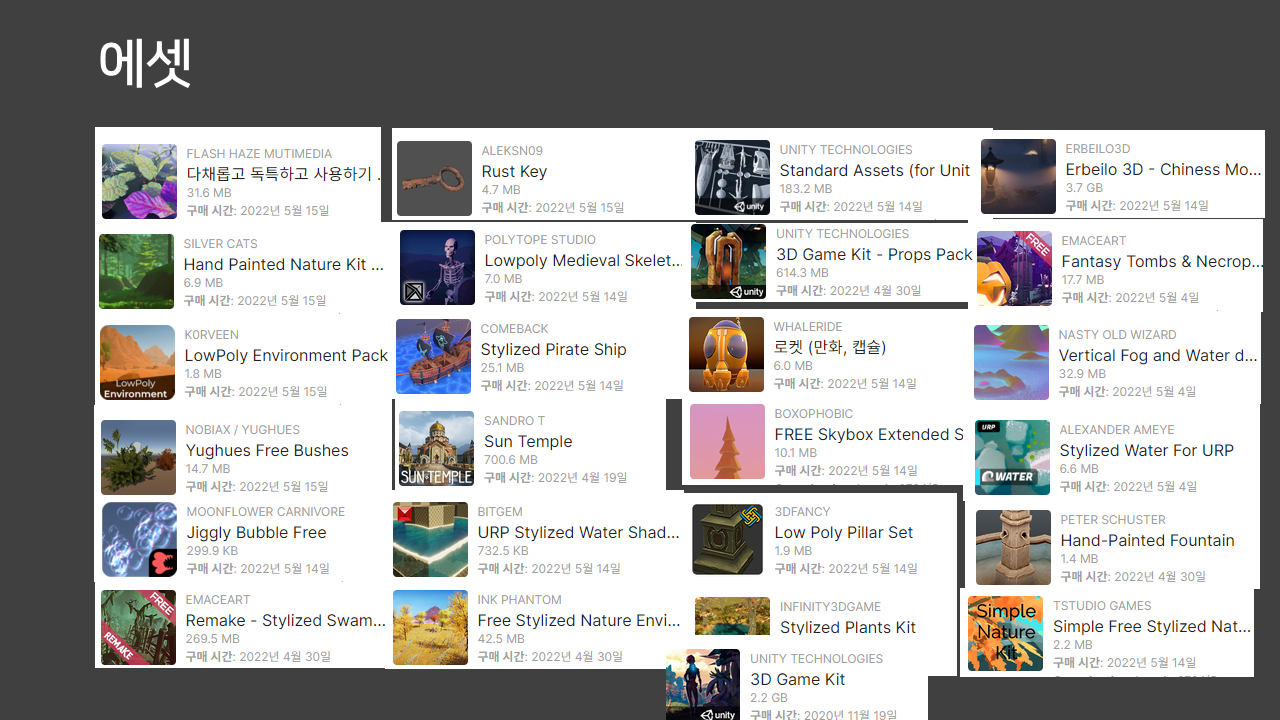Select the COMEBACK publisher label
1280x720 pixels.
coord(514,329)
